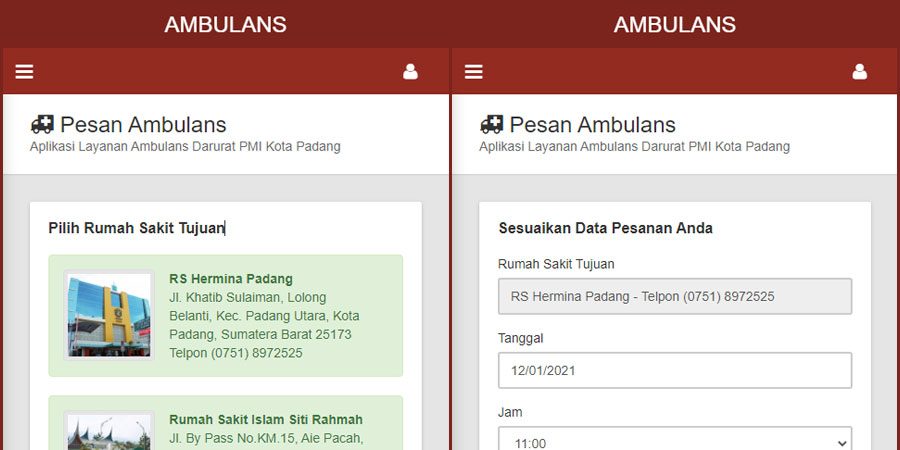Click ambulance icon above Pilih Rumah Sakit Tujuan
This screenshot has height=450, width=900.
tap(43, 125)
